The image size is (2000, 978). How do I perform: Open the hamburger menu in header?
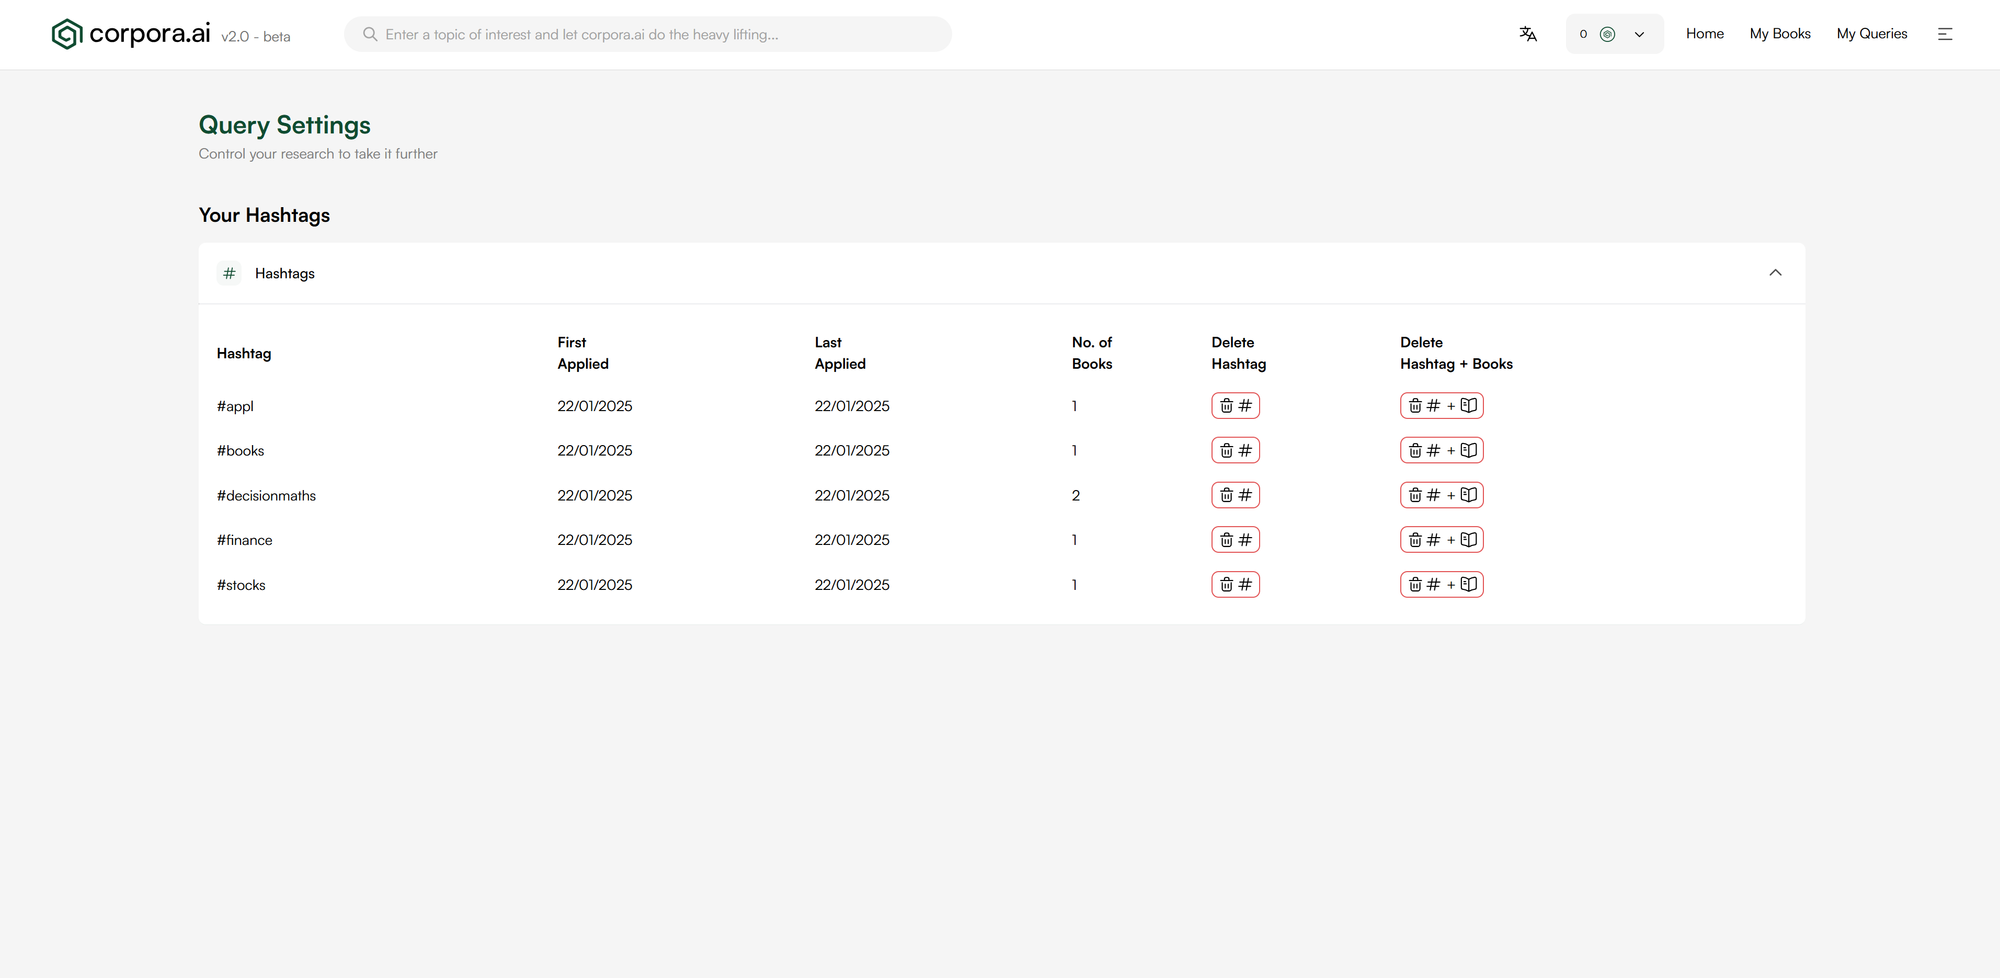click(x=1945, y=34)
